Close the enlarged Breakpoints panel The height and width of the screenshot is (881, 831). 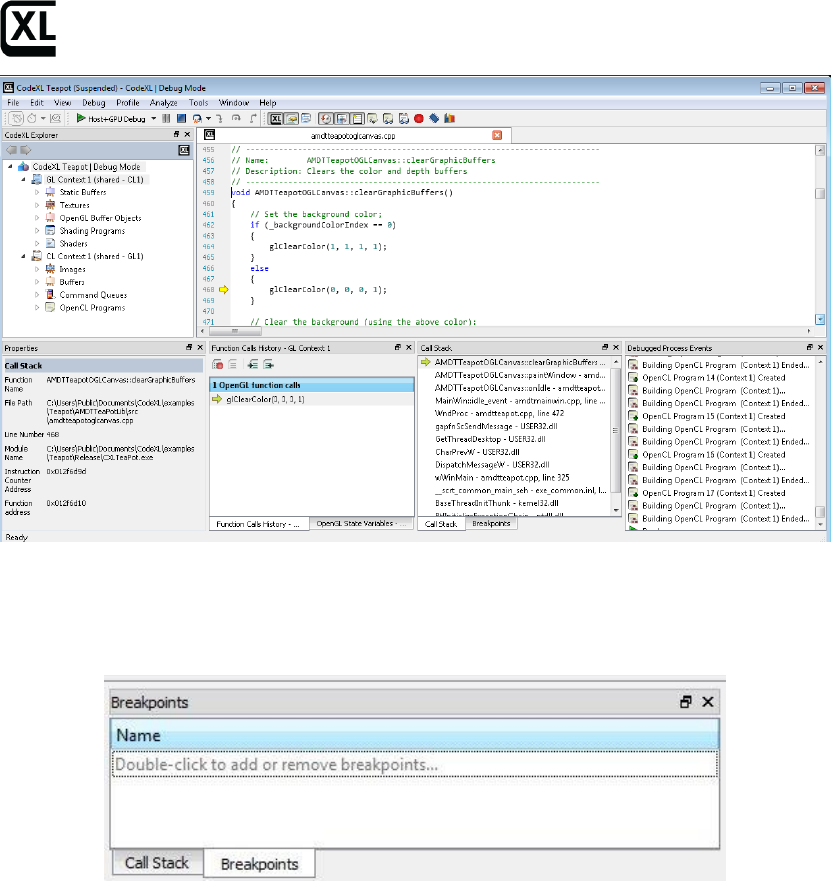[708, 702]
